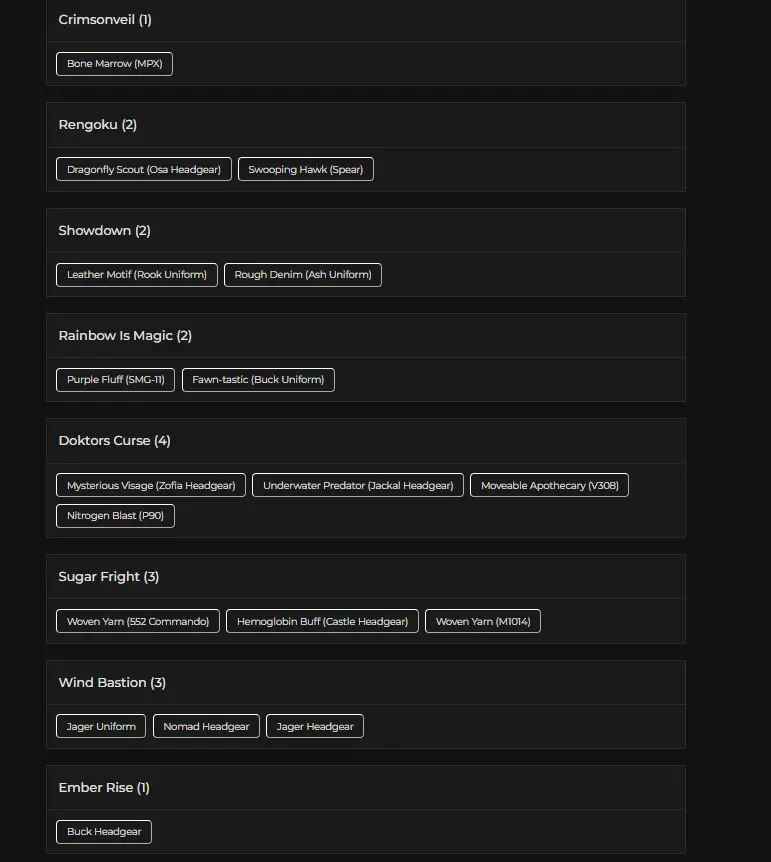This screenshot has width=771, height=862.
Task: Open Leather Motif (Rook Uniform) item
Action: coord(137,275)
